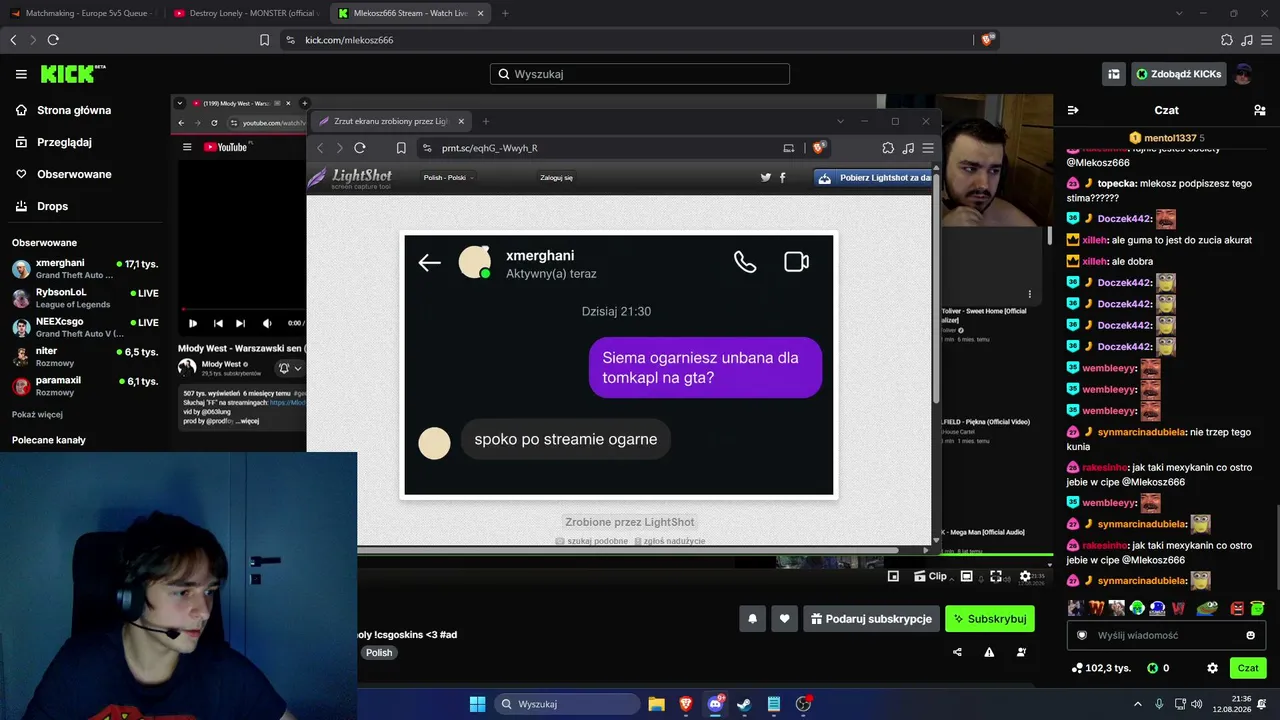Image resolution: width=1280 pixels, height=720 pixels.
Task: Toggle theater mode on stream player
Action: [x=966, y=576]
